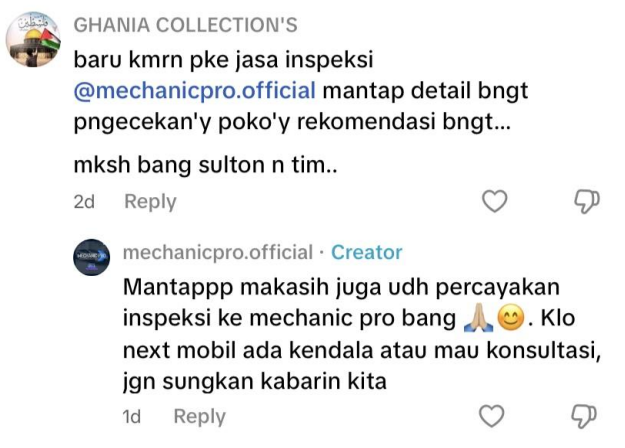Open the @mechanicpro.official mention link

[195, 91]
